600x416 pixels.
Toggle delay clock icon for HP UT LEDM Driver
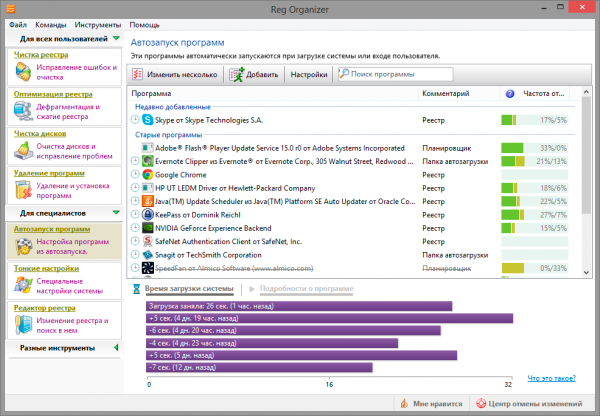coord(135,188)
